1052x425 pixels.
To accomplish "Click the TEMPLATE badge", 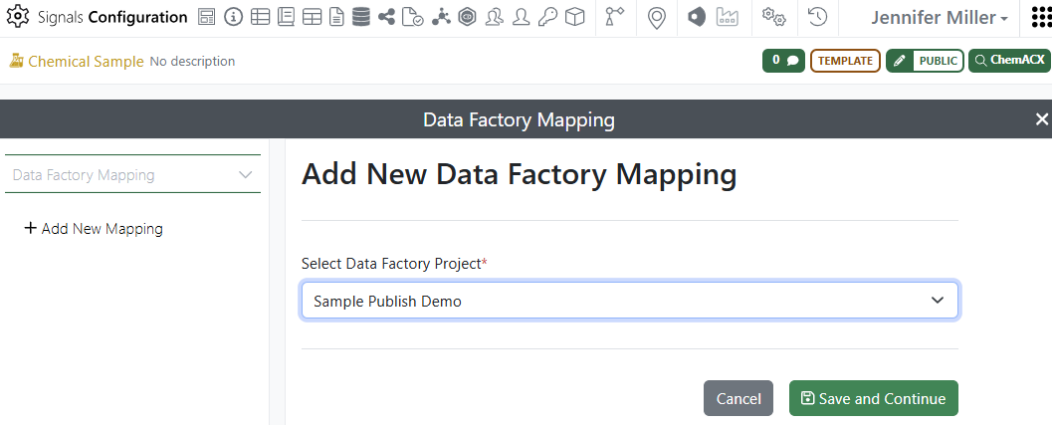I will (x=845, y=61).
